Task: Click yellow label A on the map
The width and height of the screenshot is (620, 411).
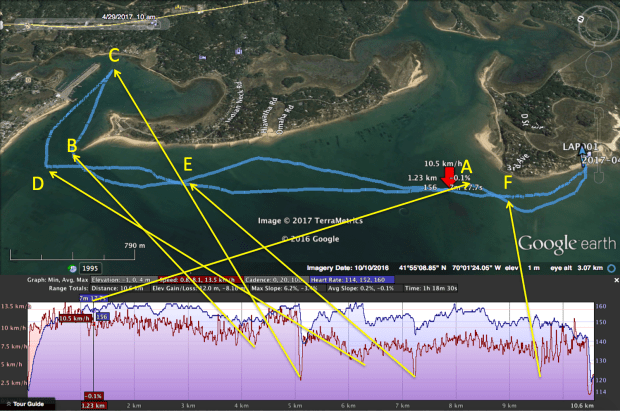Action: tap(465, 168)
